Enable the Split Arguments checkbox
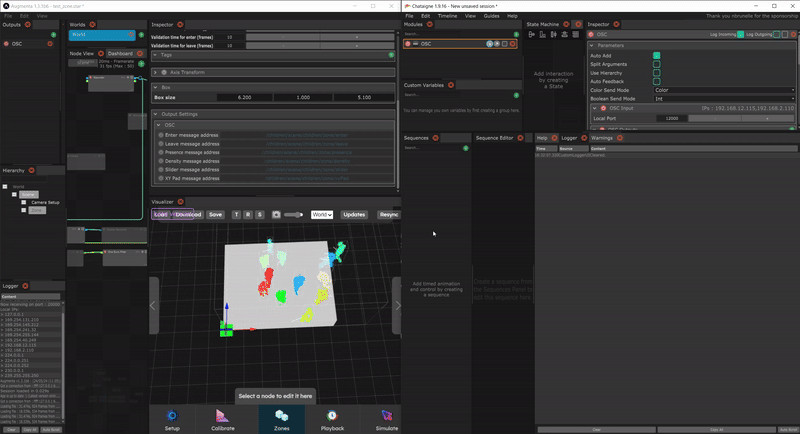 coord(657,64)
